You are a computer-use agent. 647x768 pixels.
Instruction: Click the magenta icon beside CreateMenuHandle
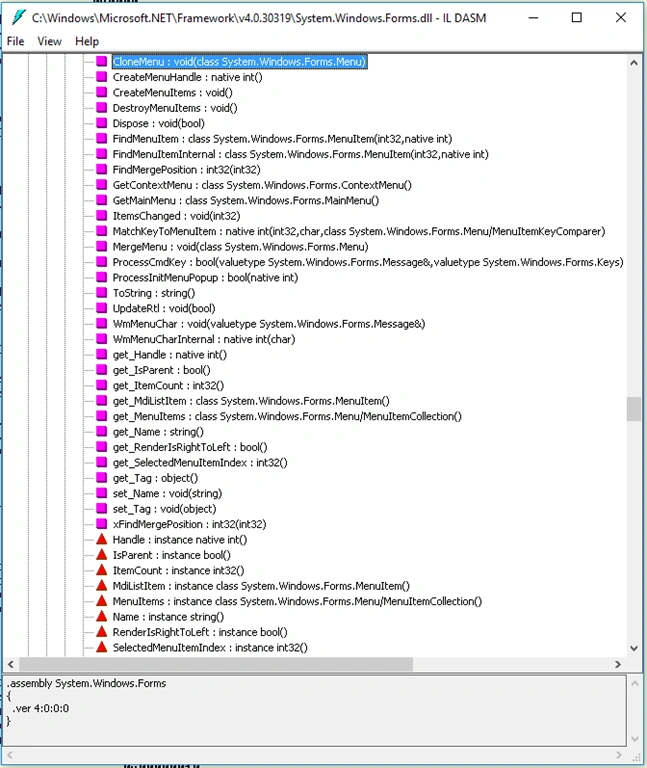tap(101, 77)
